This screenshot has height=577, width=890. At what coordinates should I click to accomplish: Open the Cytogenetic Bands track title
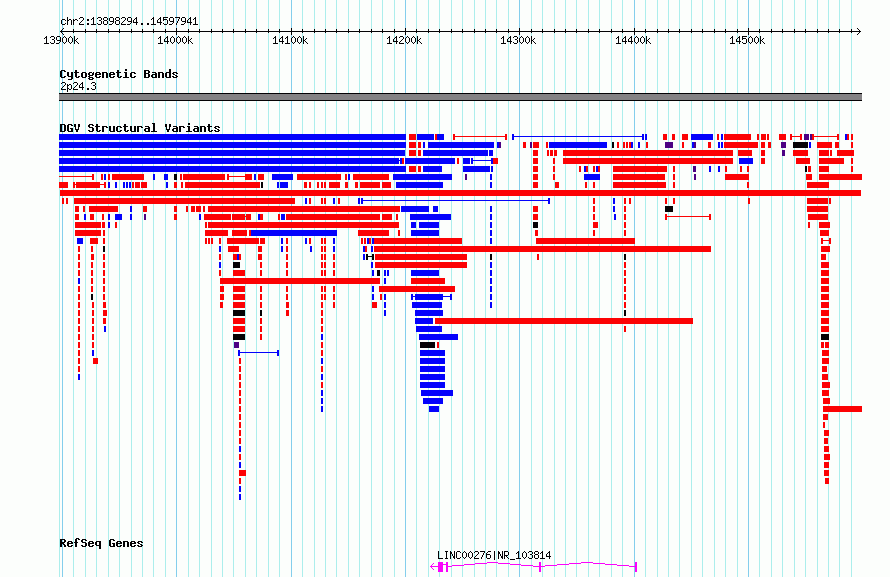coord(119,74)
